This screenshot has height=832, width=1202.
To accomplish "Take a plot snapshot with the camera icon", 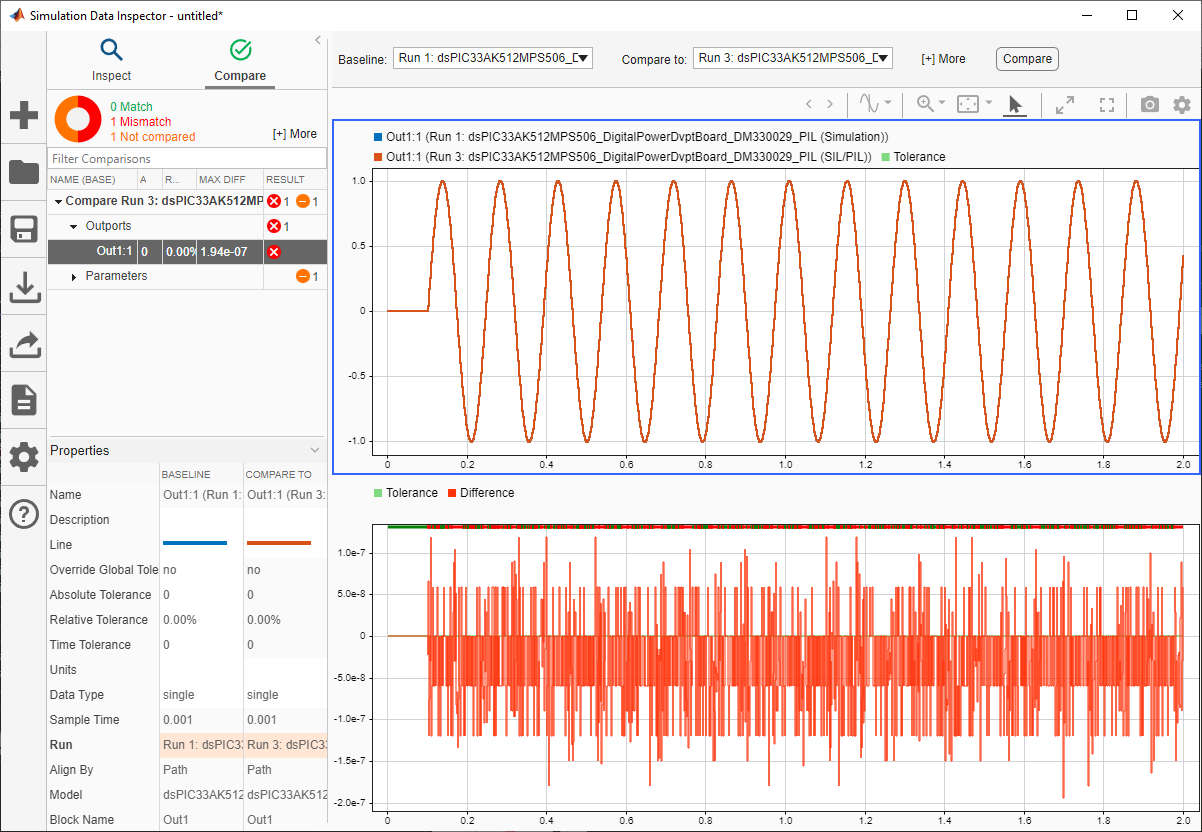I will 1149,104.
